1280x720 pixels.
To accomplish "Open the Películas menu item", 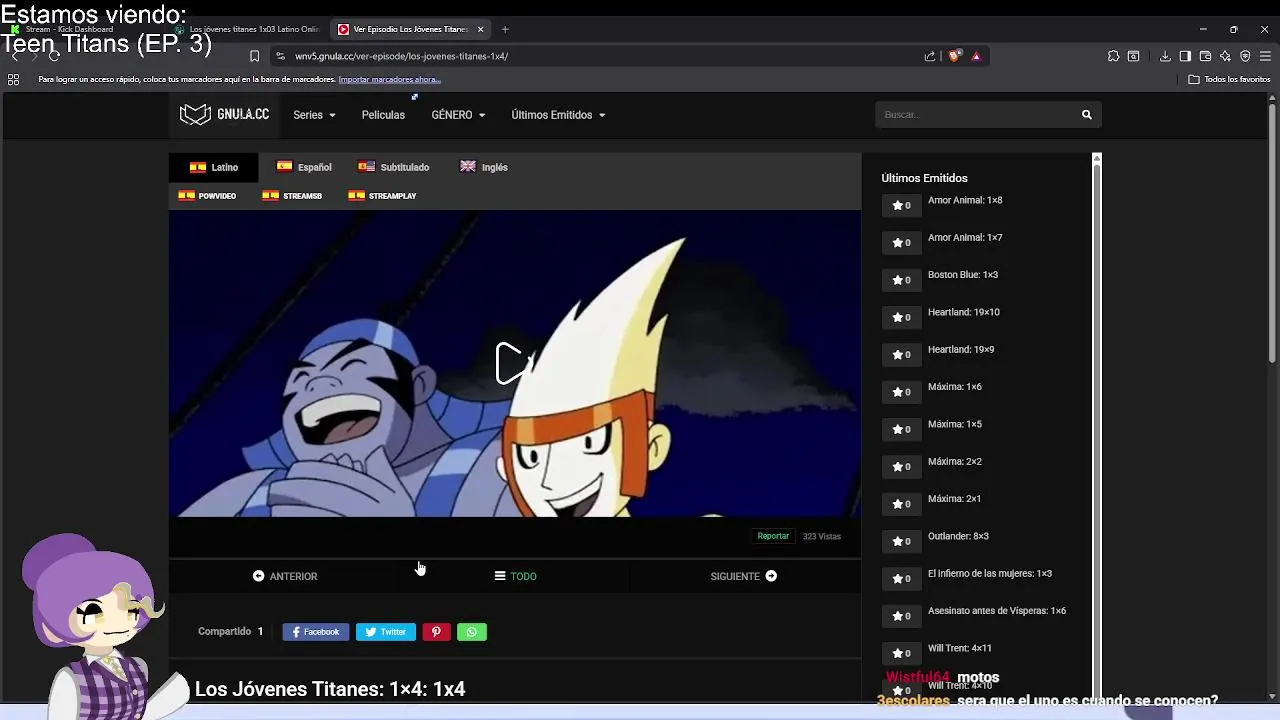I will pyautogui.click(x=383, y=115).
